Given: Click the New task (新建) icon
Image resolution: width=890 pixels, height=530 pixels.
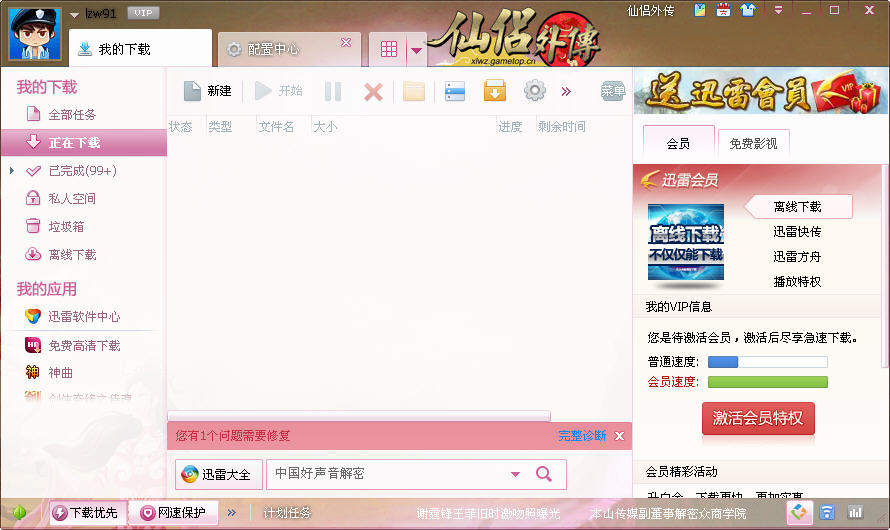Looking at the screenshot, I should point(192,91).
